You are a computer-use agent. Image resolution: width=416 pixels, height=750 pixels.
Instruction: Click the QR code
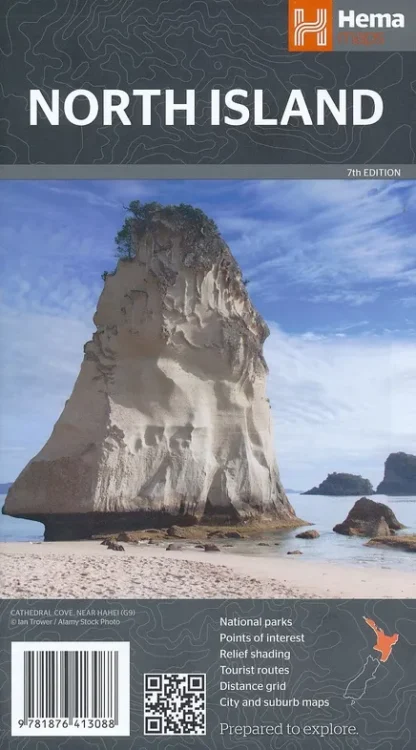[175, 704]
